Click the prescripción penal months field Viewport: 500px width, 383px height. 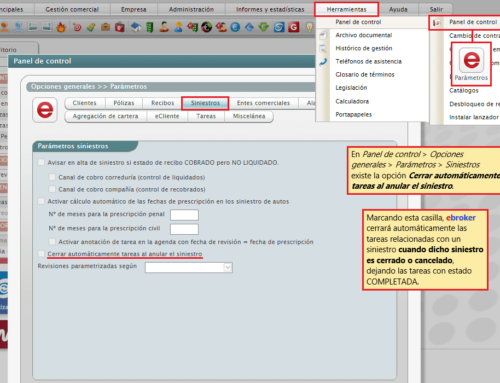184,215
